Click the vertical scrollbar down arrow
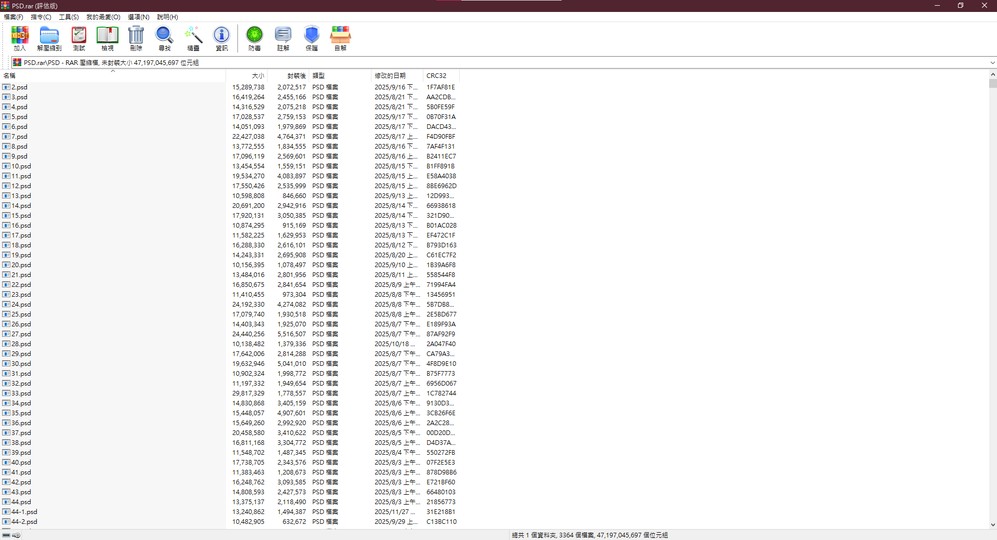This screenshot has width=997, height=540. (993, 525)
